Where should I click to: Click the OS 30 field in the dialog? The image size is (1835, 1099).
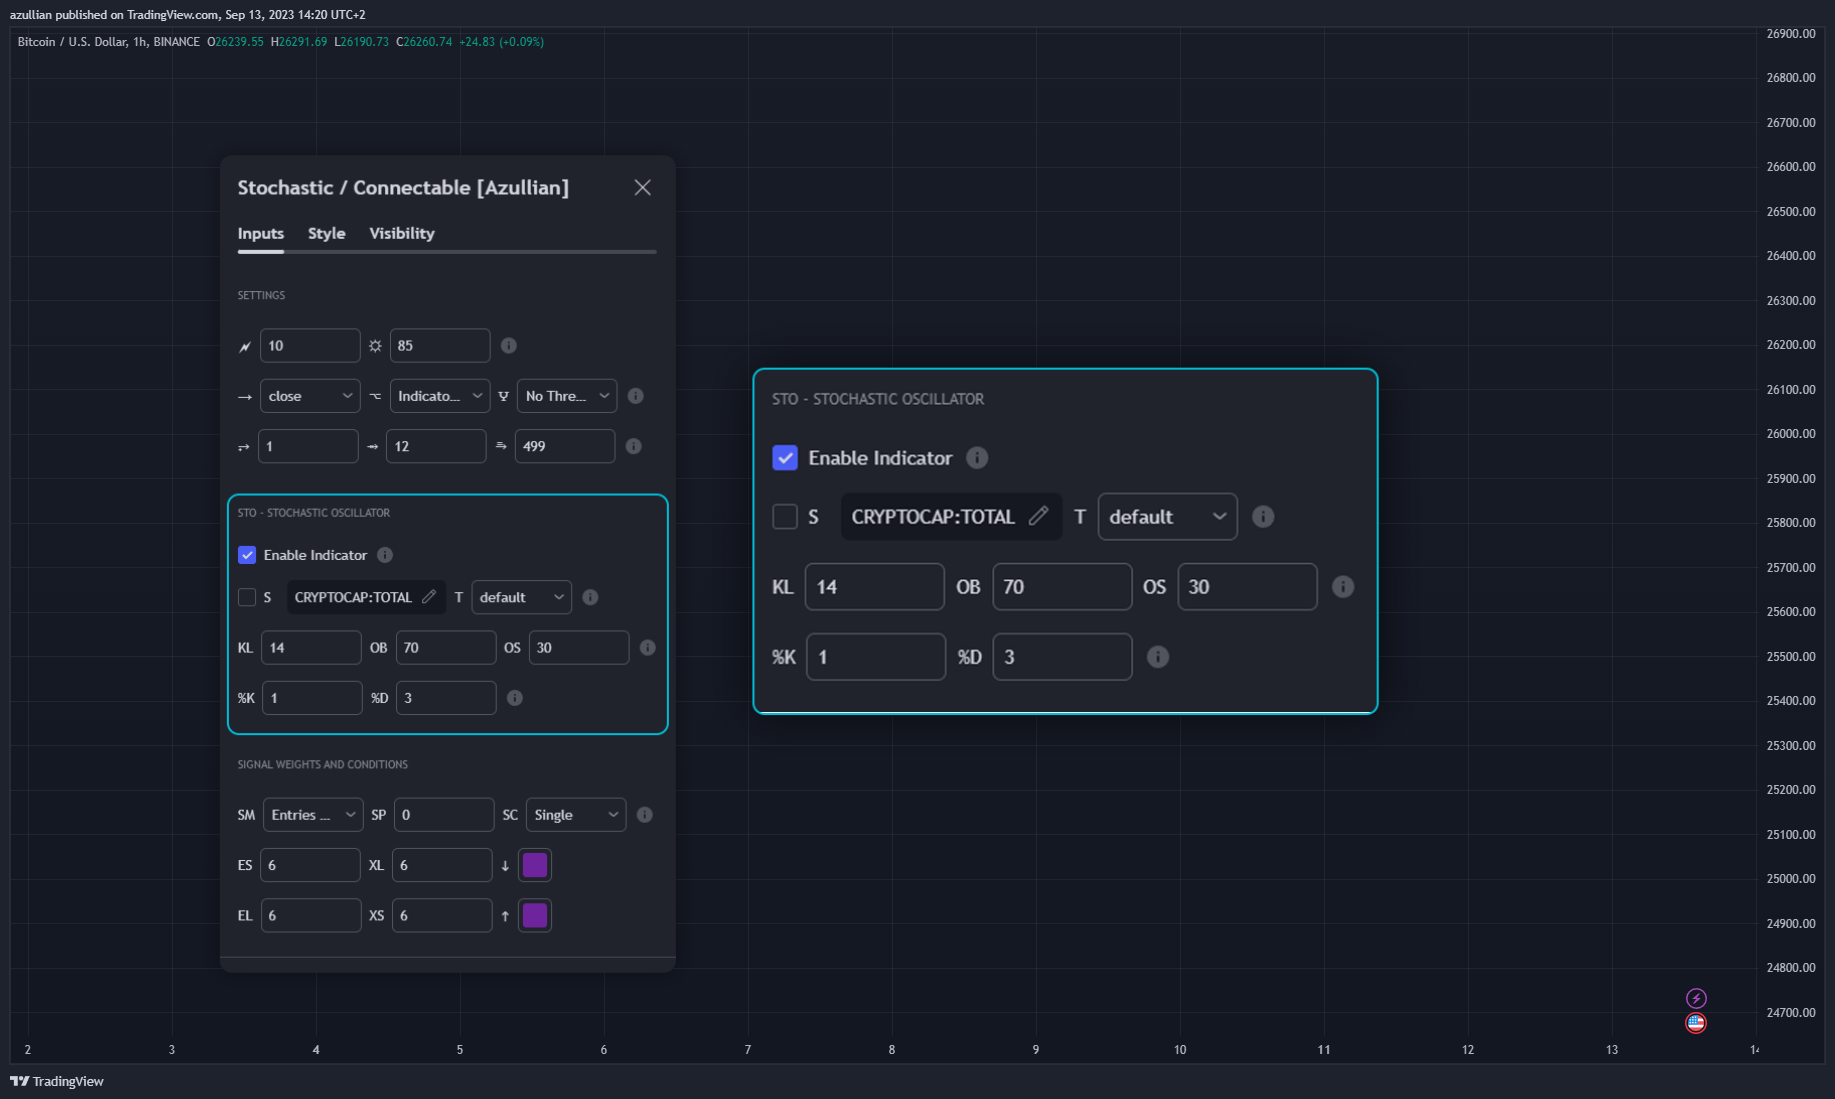(579, 648)
